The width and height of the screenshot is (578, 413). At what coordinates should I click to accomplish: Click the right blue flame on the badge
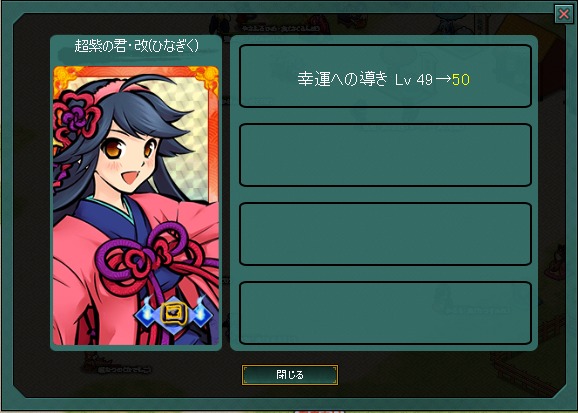point(201,307)
